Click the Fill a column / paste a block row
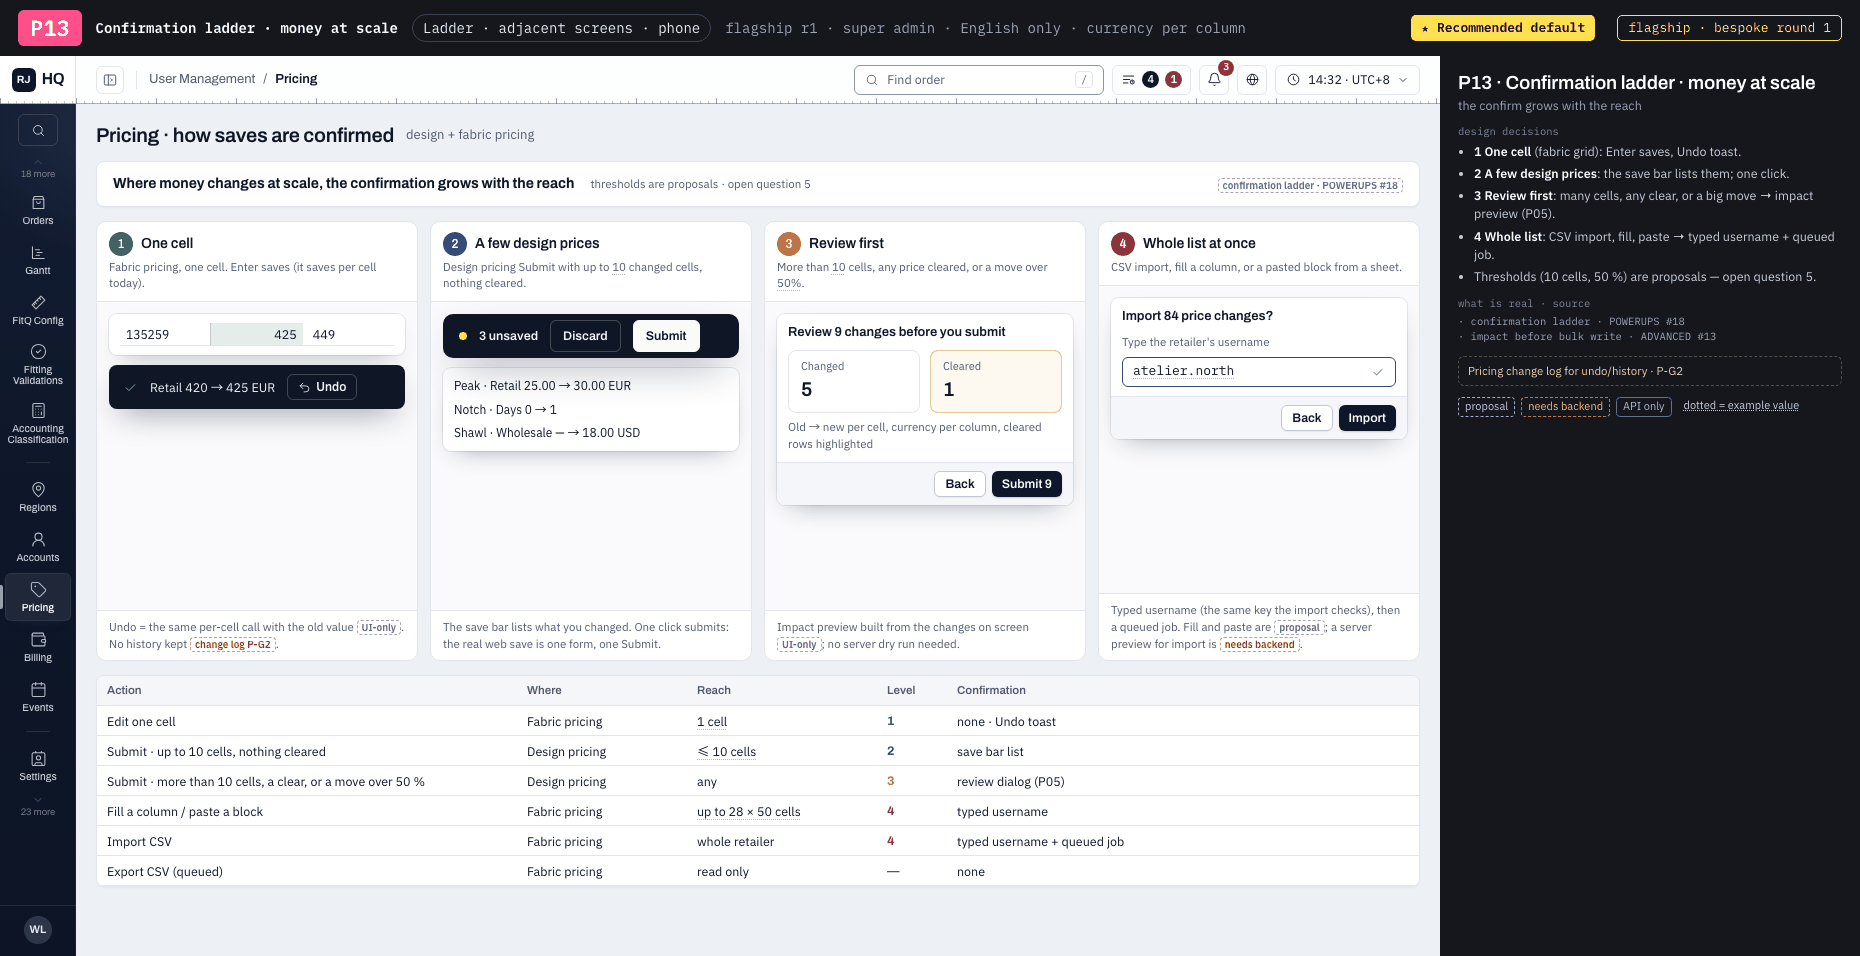This screenshot has height=956, width=1860. coord(758,811)
